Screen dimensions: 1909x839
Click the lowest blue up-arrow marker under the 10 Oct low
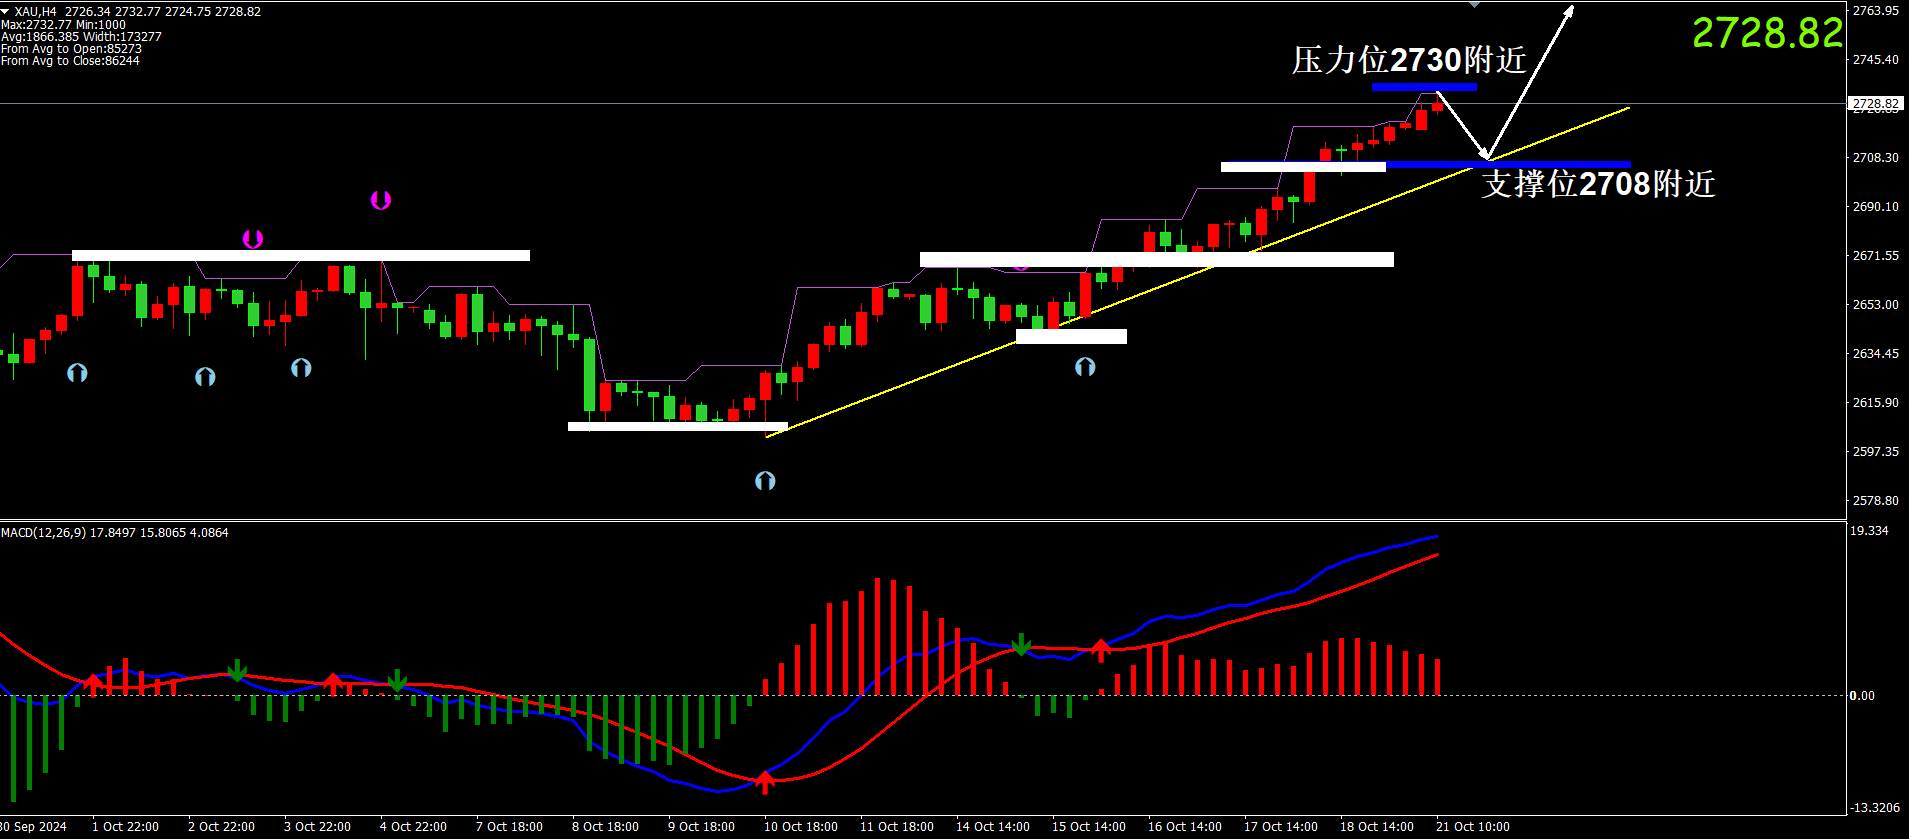coord(765,481)
